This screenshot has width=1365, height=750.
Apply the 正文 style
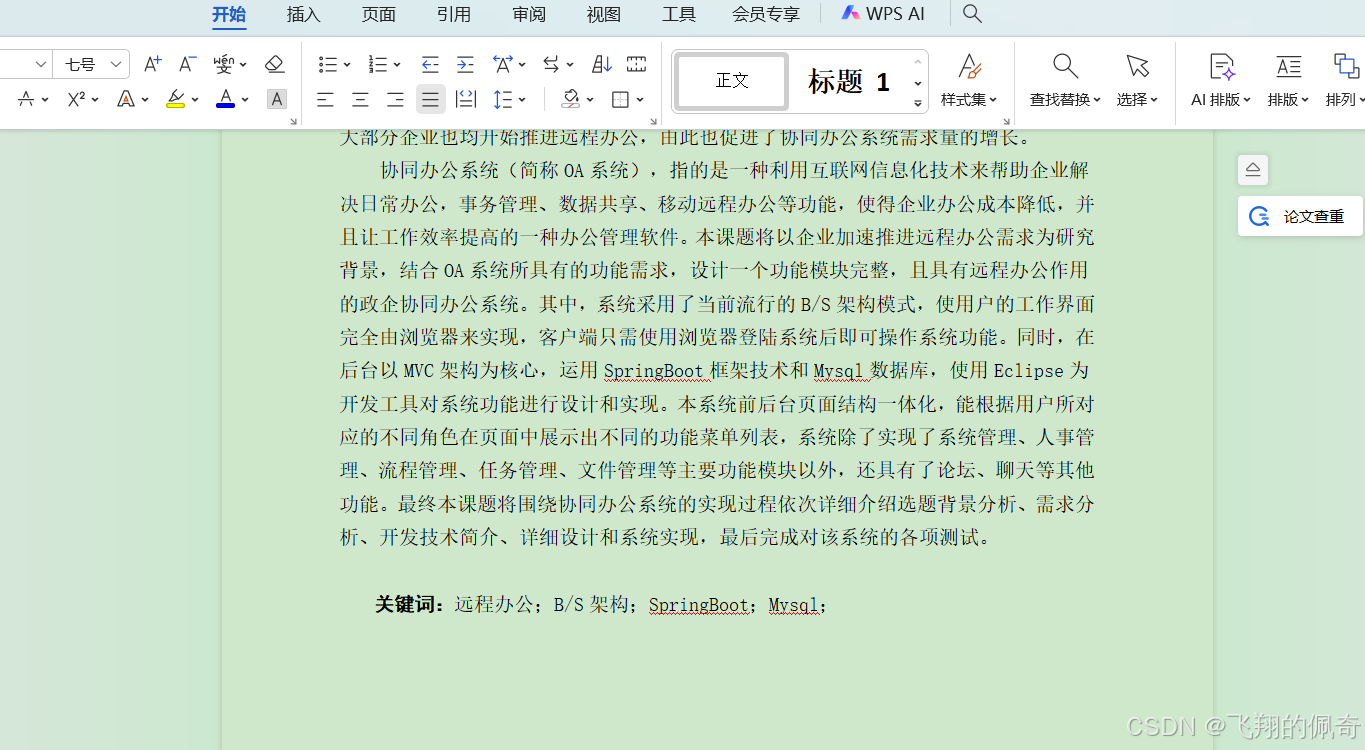click(732, 81)
